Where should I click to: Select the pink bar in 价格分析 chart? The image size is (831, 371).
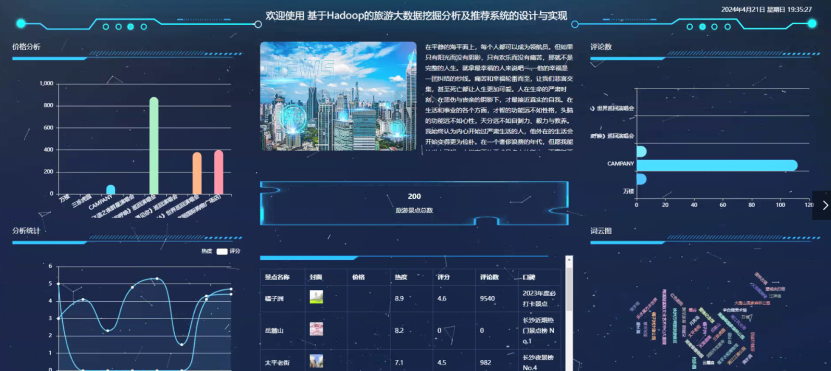[x=218, y=172]
